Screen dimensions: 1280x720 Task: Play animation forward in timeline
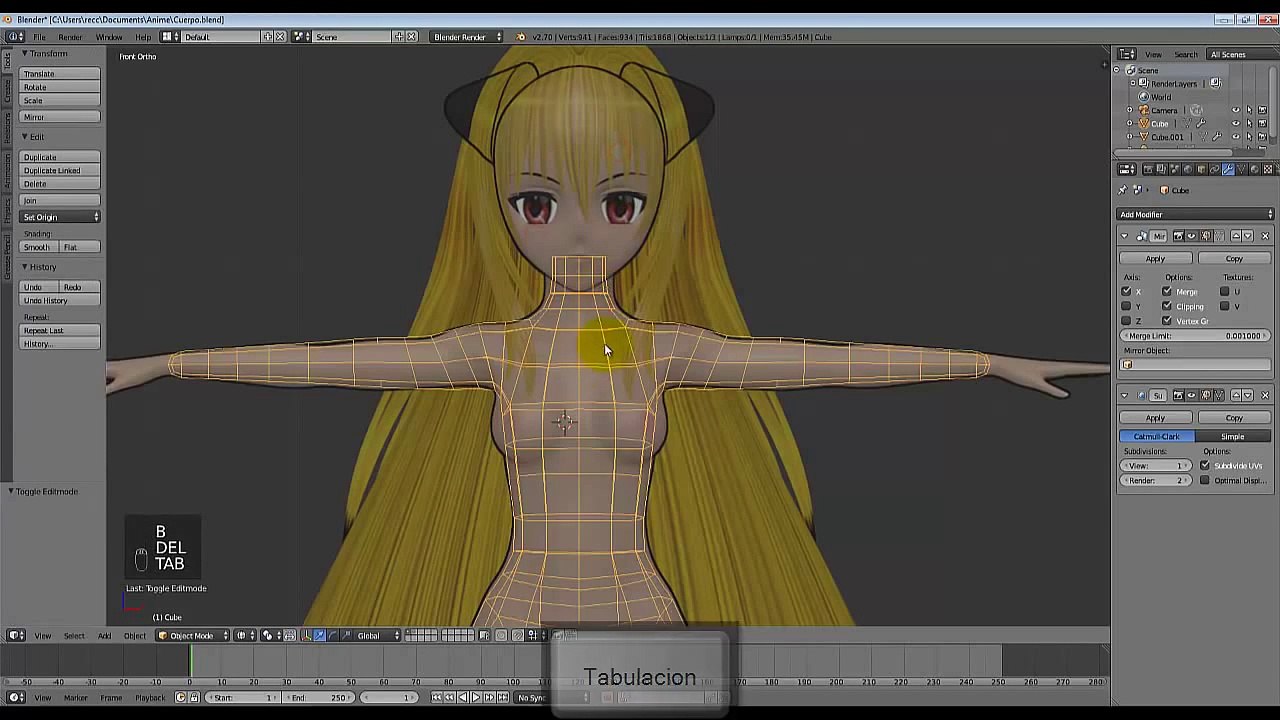(476, 697)
